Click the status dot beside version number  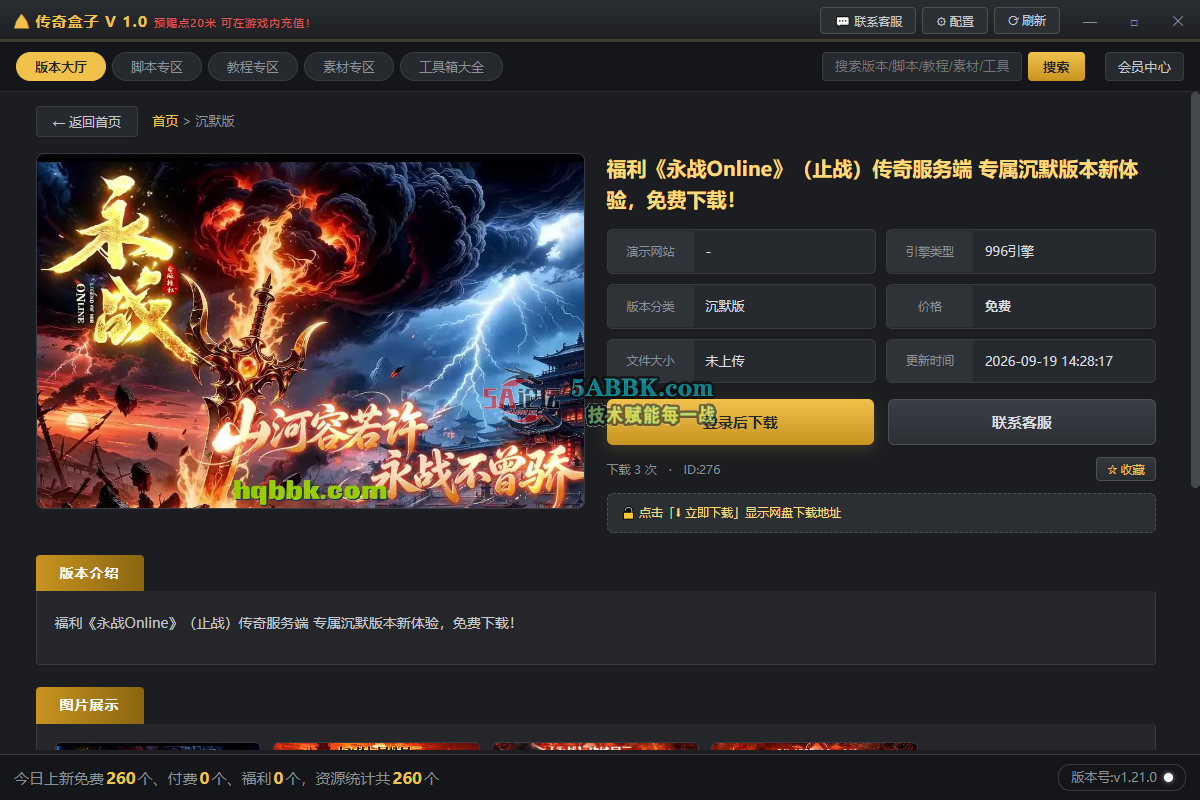point(1168,777)
